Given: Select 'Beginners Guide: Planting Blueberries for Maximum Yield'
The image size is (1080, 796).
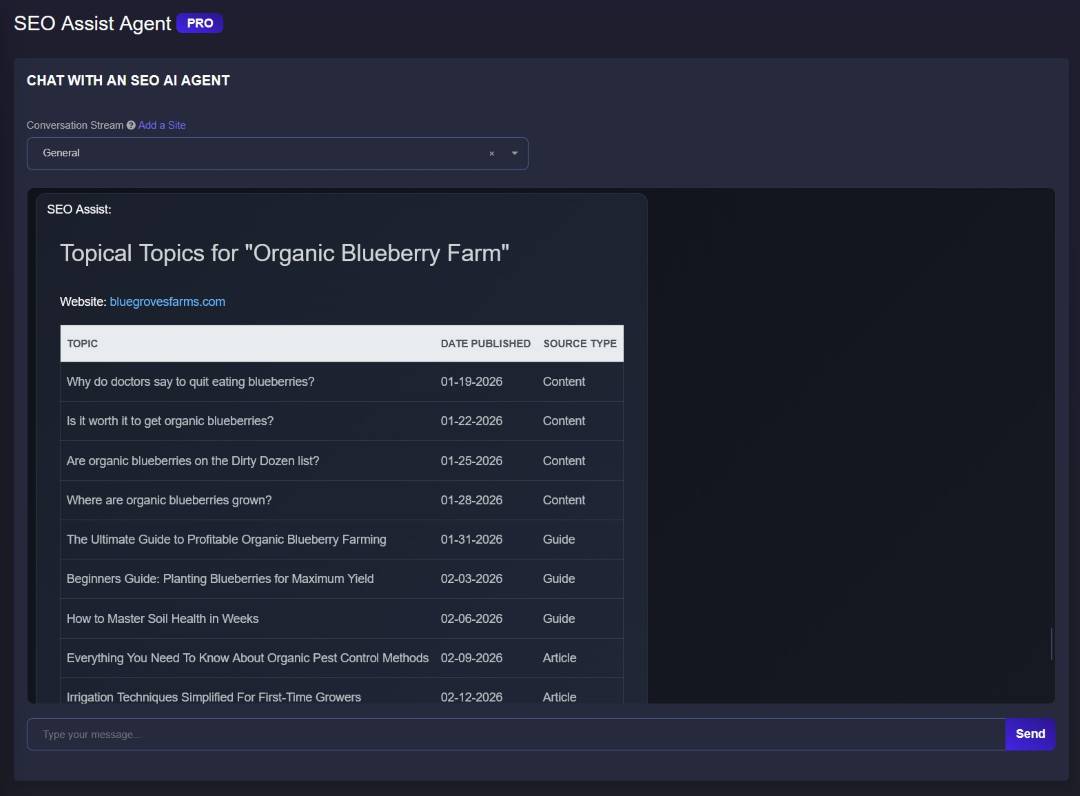Looking at the screenshot, I should 220,578.
